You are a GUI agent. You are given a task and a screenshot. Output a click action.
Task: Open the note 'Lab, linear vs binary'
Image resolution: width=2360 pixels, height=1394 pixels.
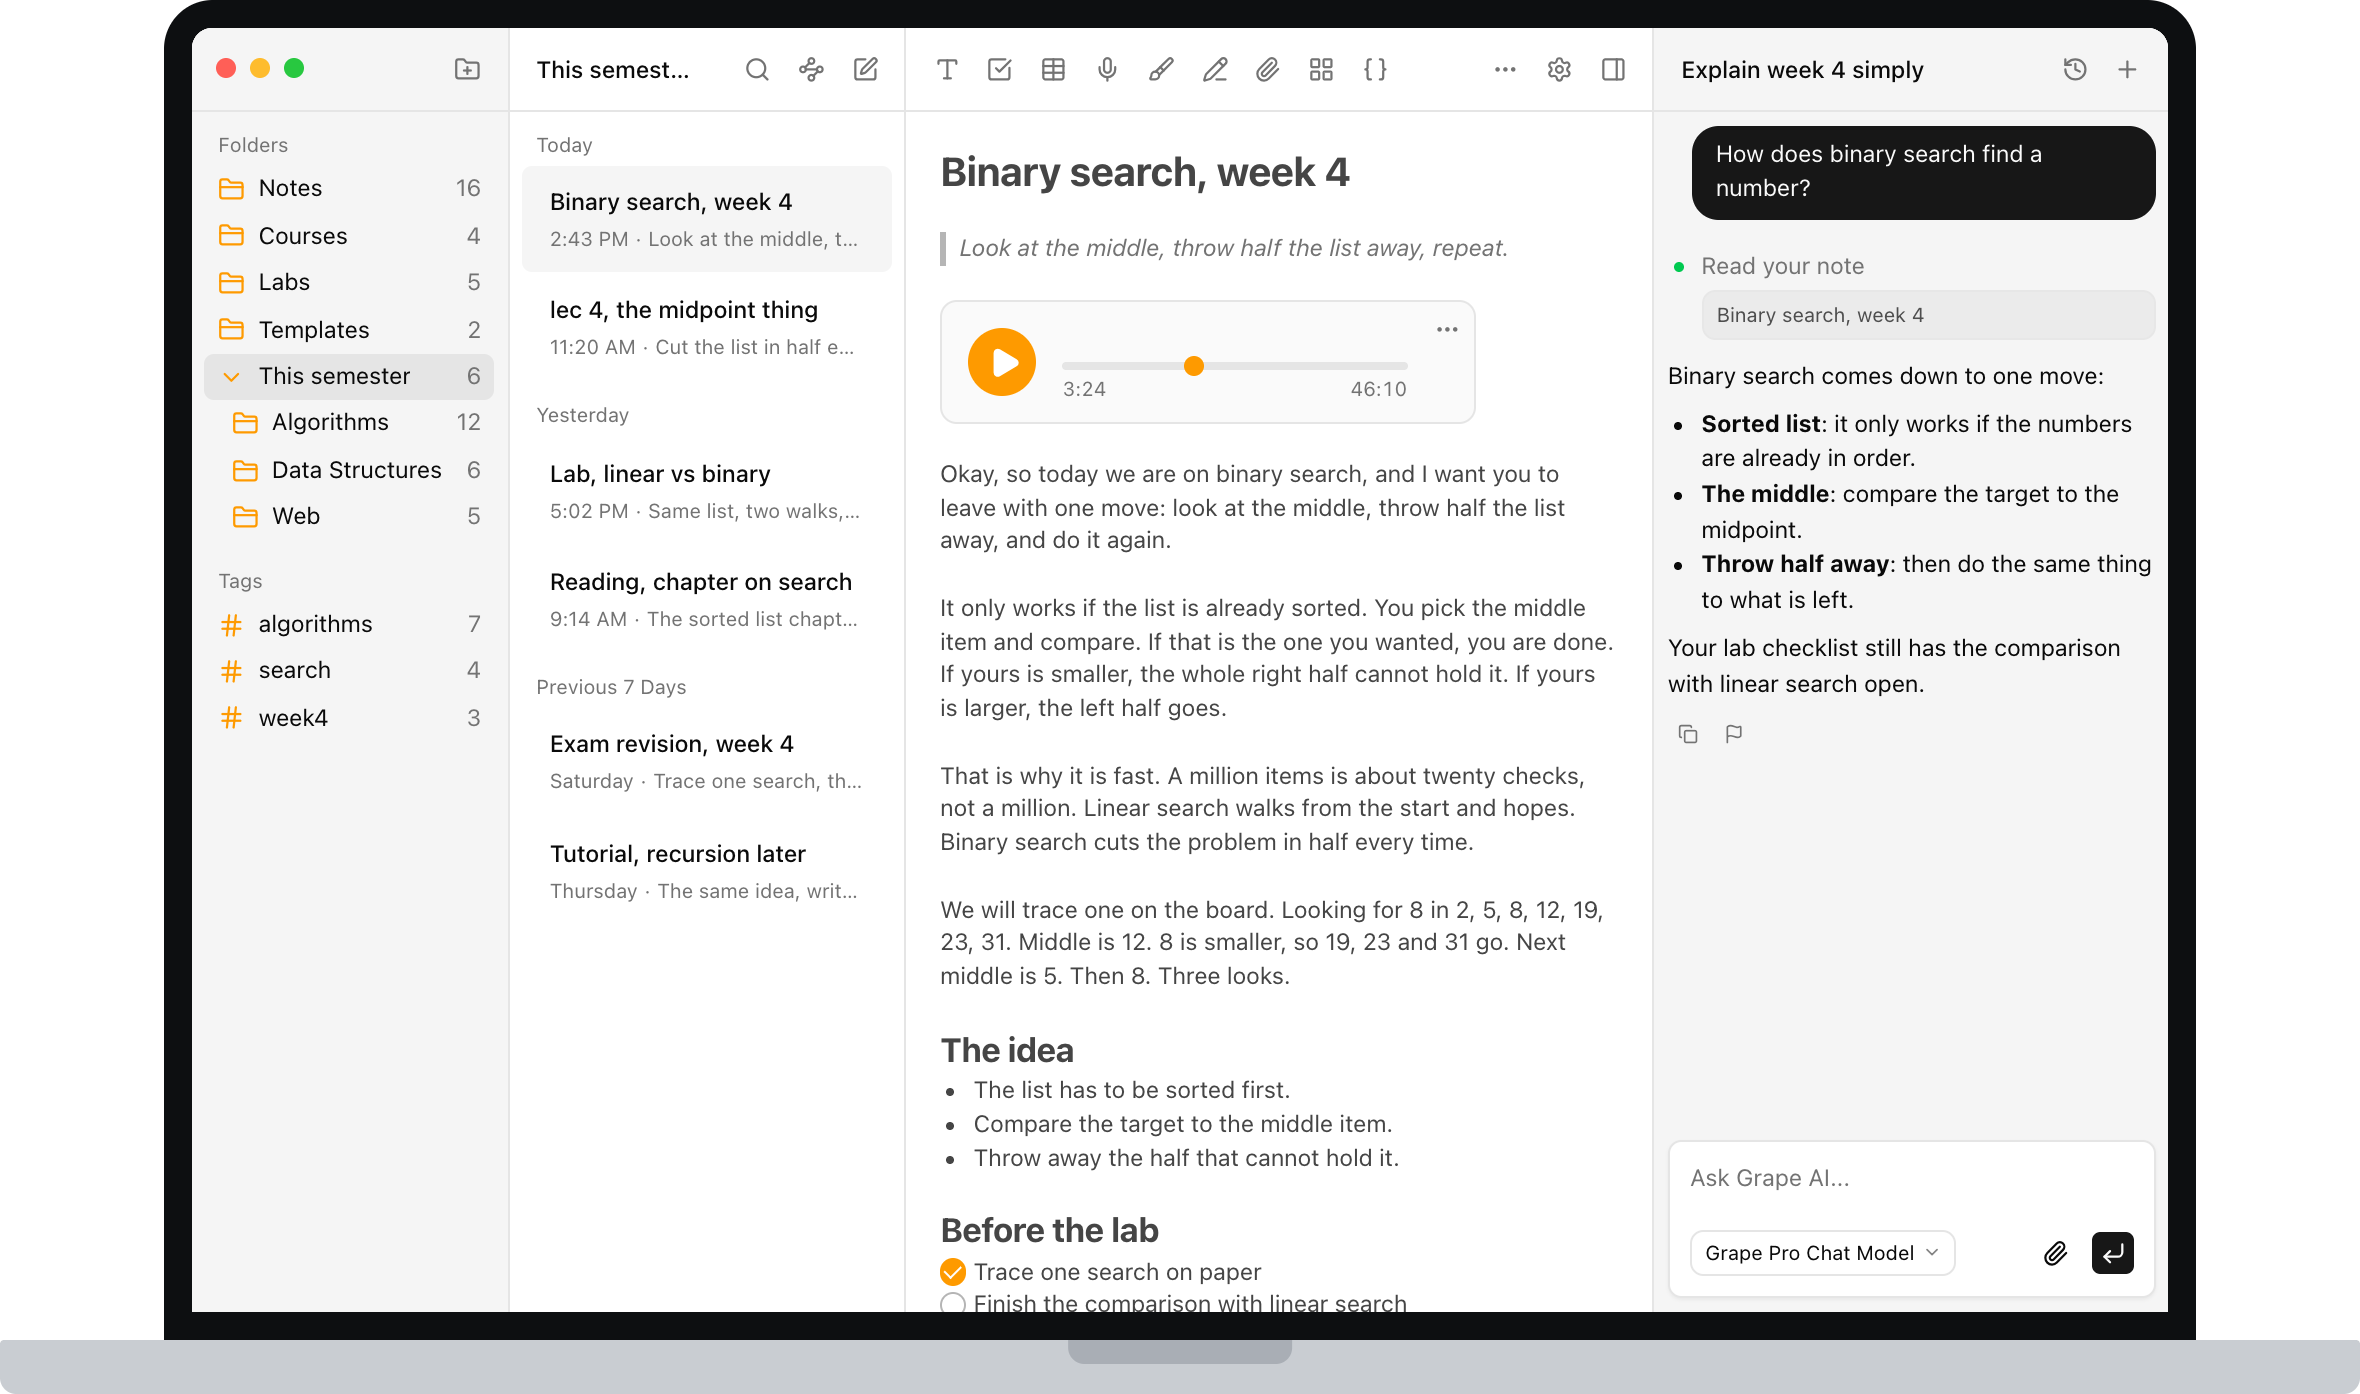coord(707,491)
